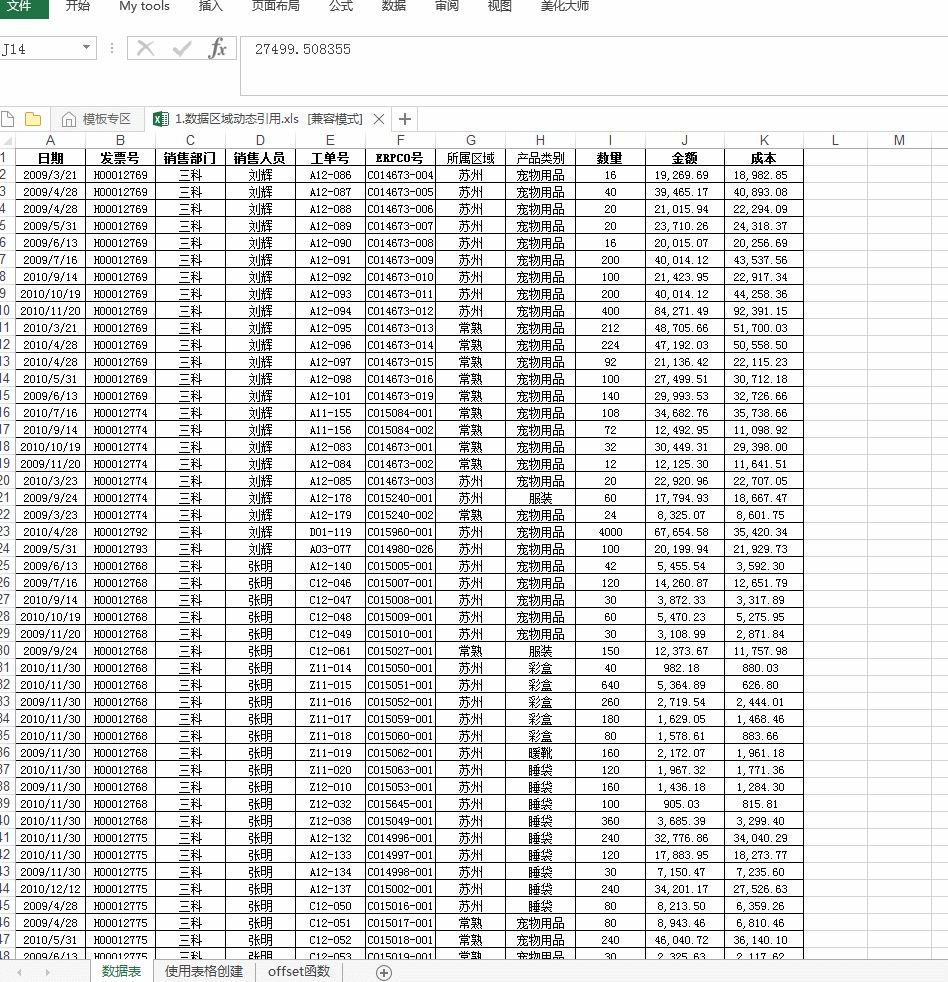Switch to the 插入 ribbon tab
Viewport: 948px width, 982px height.
coord(210,6)
